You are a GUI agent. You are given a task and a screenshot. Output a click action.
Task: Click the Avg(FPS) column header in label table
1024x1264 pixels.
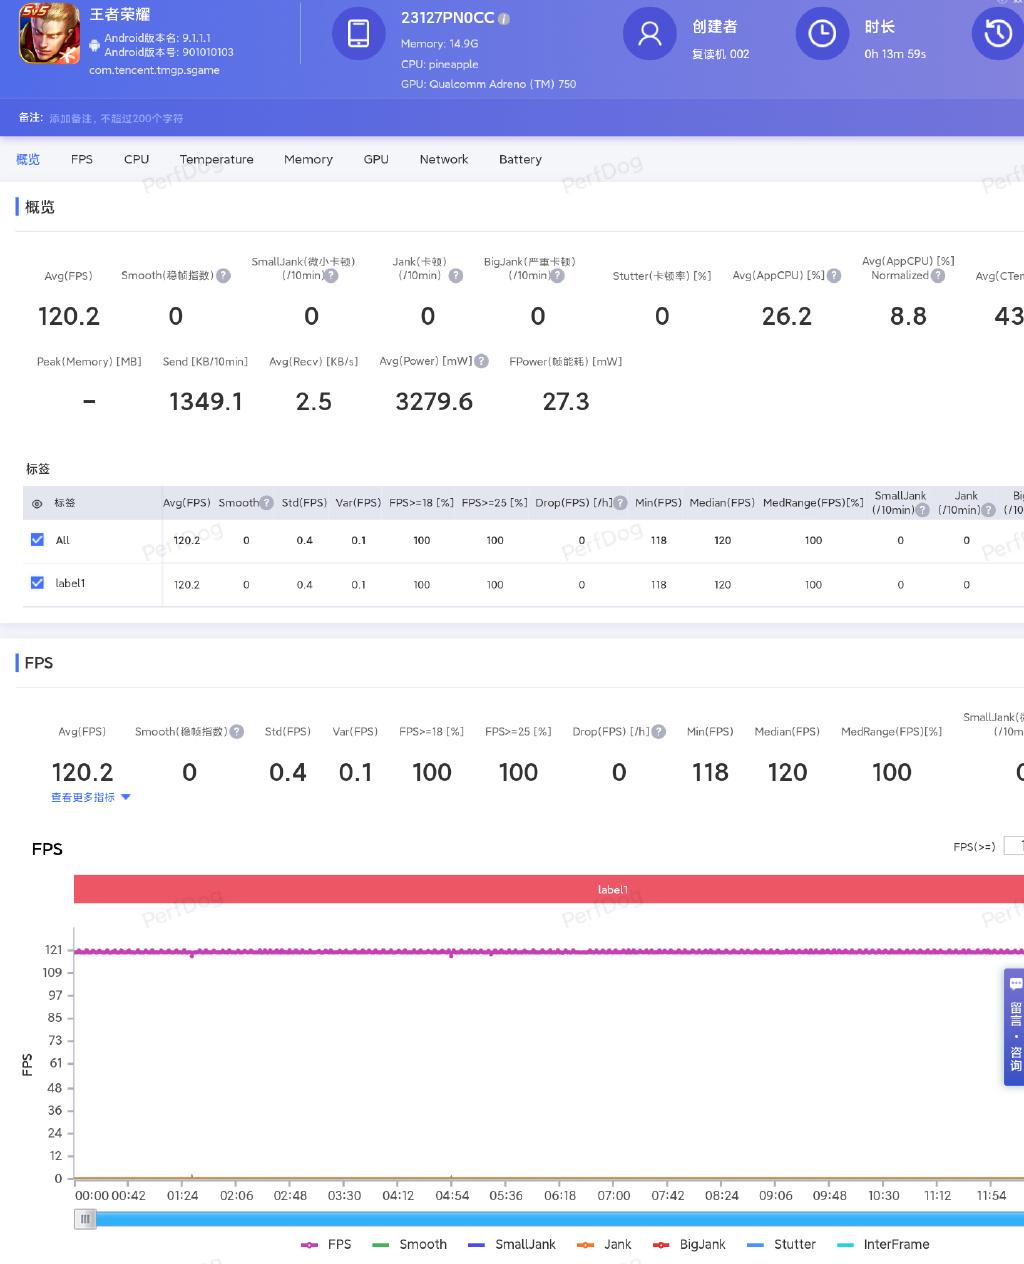click(x=187, y=503)
